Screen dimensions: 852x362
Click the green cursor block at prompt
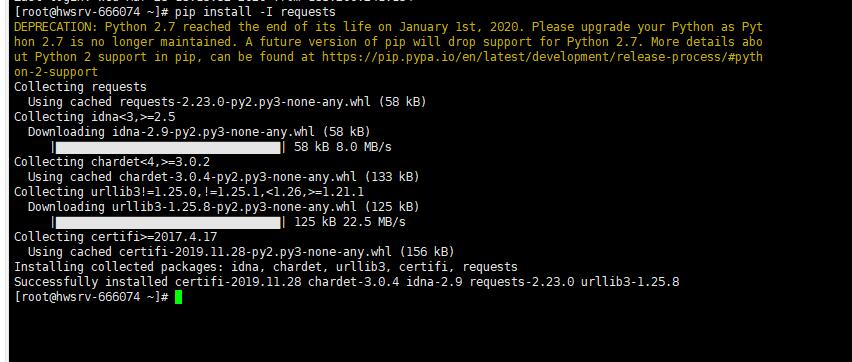(178, 297)
